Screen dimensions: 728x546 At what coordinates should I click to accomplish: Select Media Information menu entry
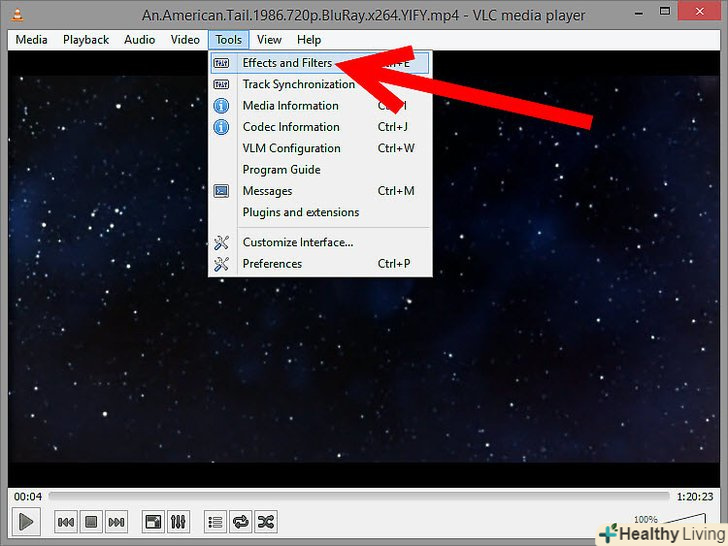pos(319,105)
